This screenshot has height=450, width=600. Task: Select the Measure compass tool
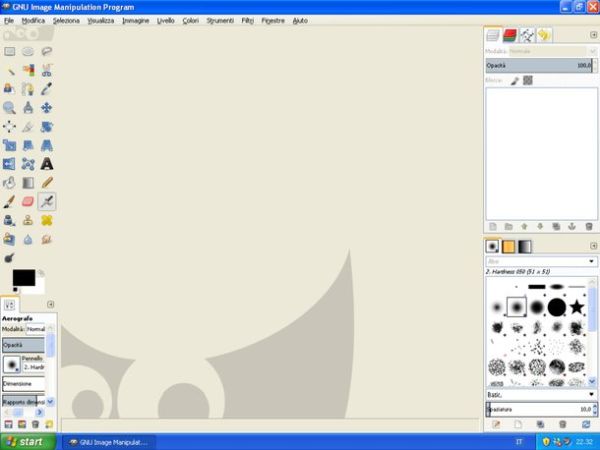28,108
